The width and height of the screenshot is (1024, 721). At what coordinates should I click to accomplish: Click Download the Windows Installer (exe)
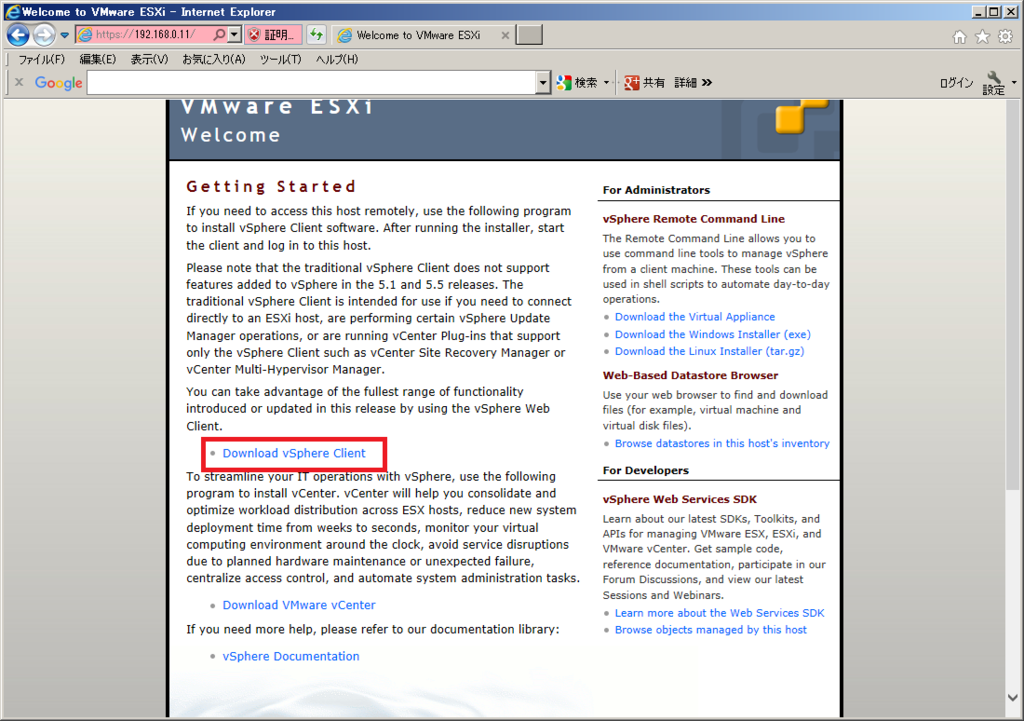[712, 334]
